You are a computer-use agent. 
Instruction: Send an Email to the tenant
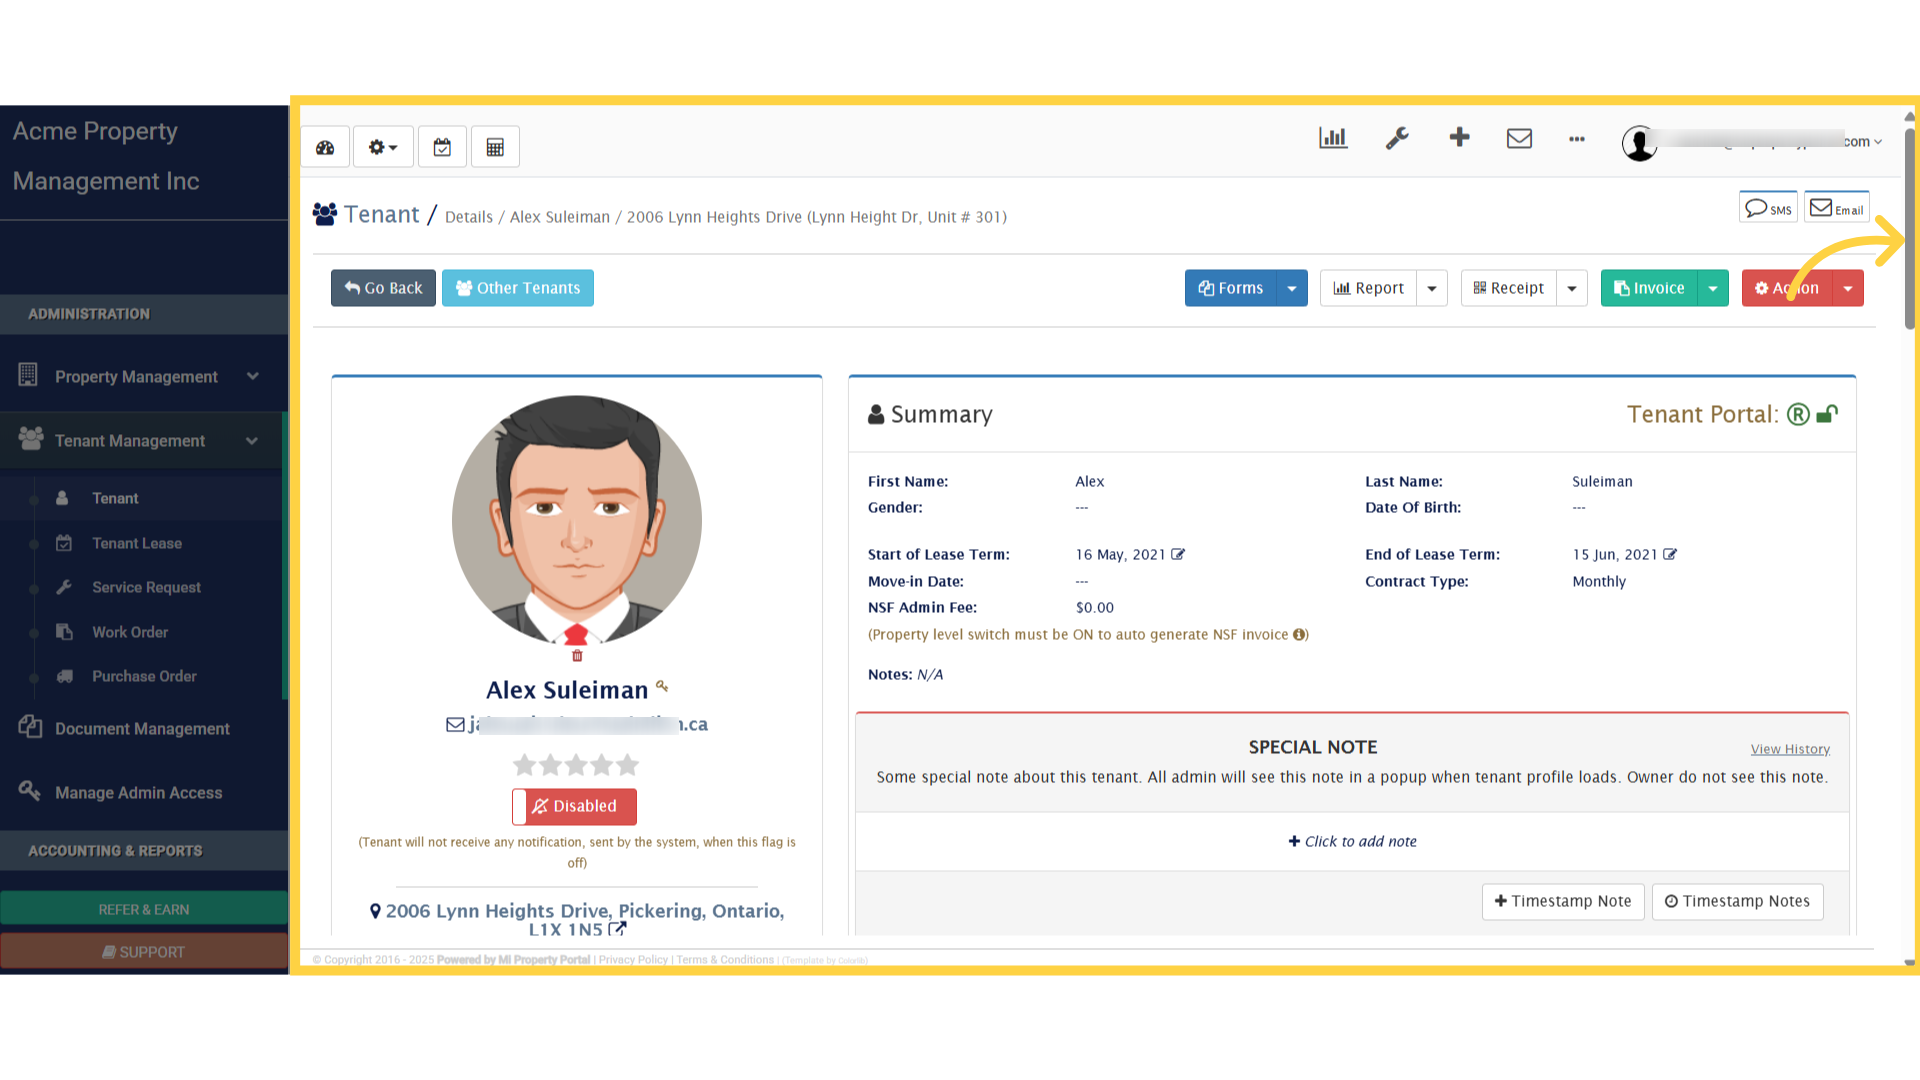(x=1837, y=208)
